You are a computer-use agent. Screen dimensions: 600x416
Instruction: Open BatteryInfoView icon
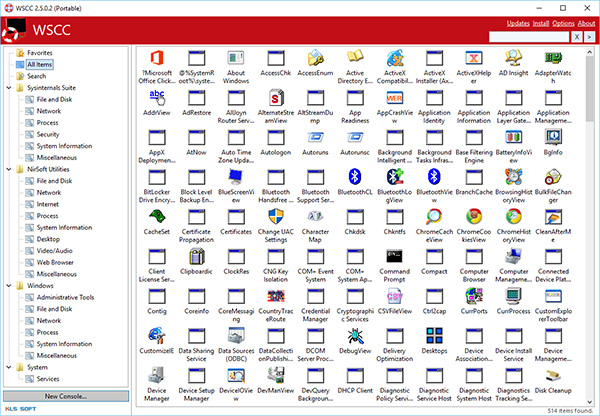(x=514, y=138)
